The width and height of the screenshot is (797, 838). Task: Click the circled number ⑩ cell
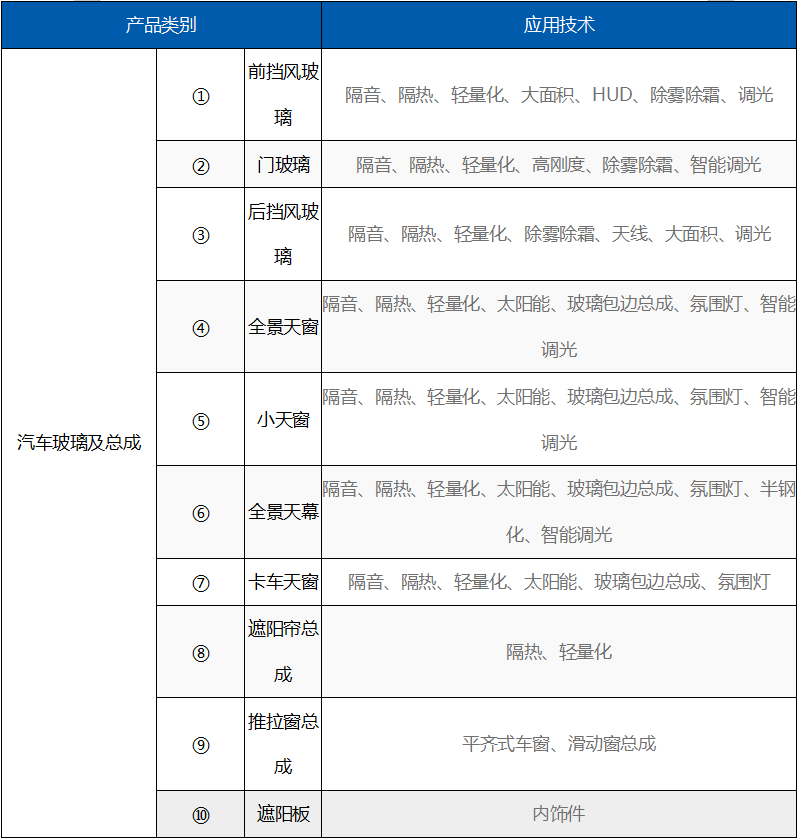pyautogui.click(x=201, y=814)
